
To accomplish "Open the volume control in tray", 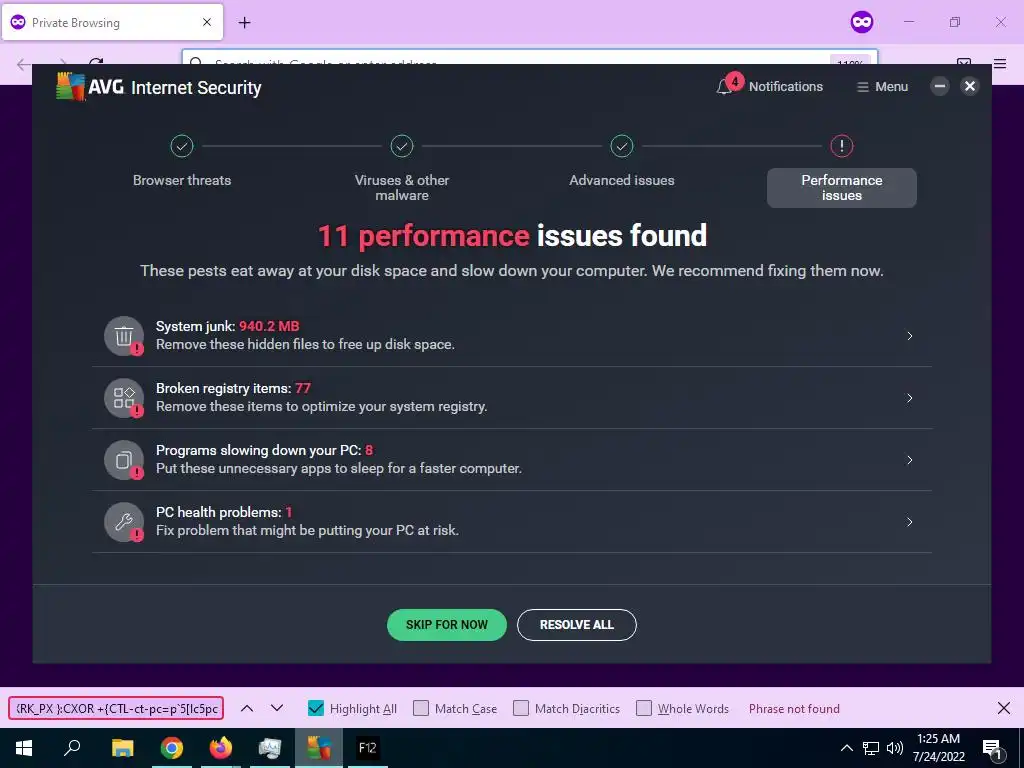I will coord(895,748).
